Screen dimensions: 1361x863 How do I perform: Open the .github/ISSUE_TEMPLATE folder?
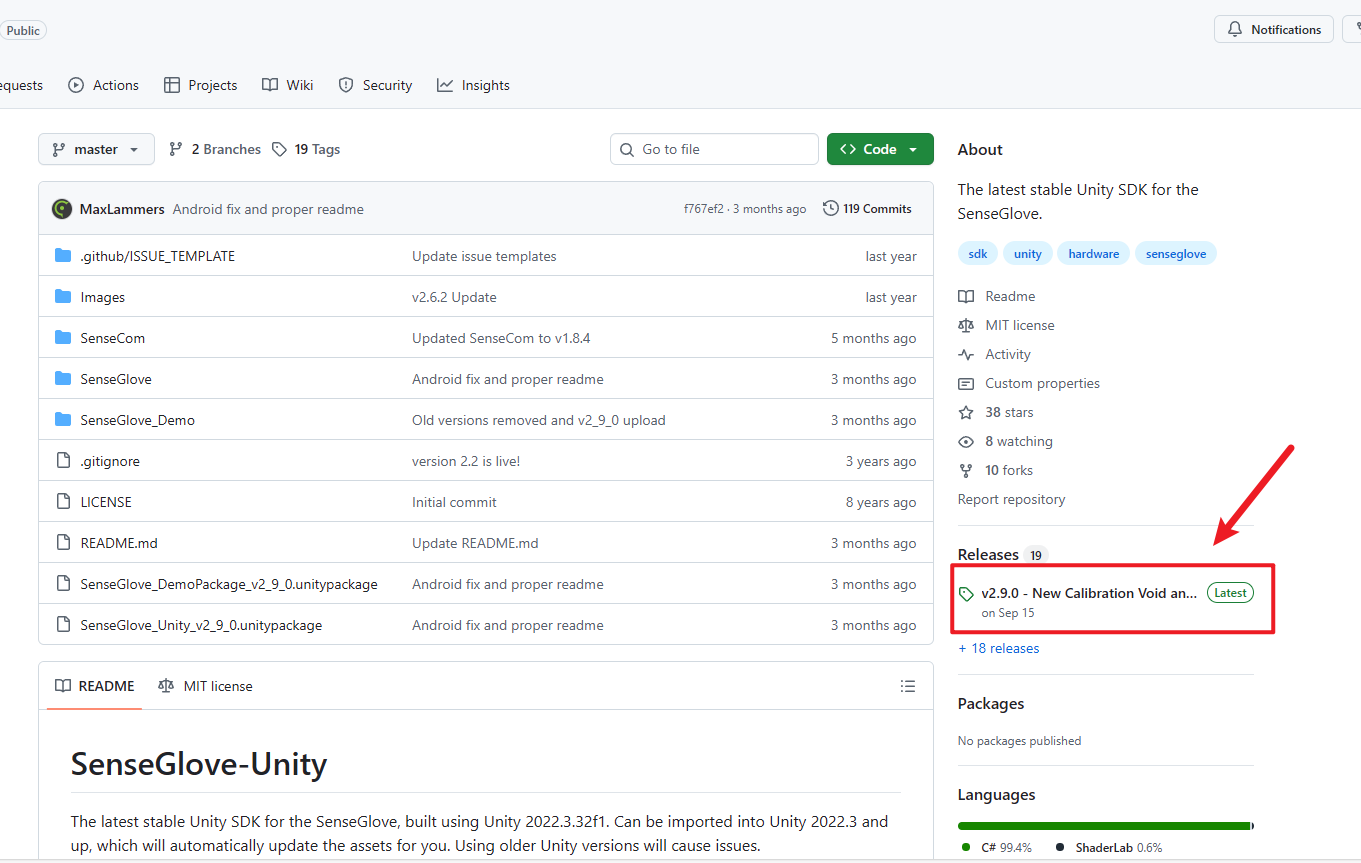(x=157, y=256)
